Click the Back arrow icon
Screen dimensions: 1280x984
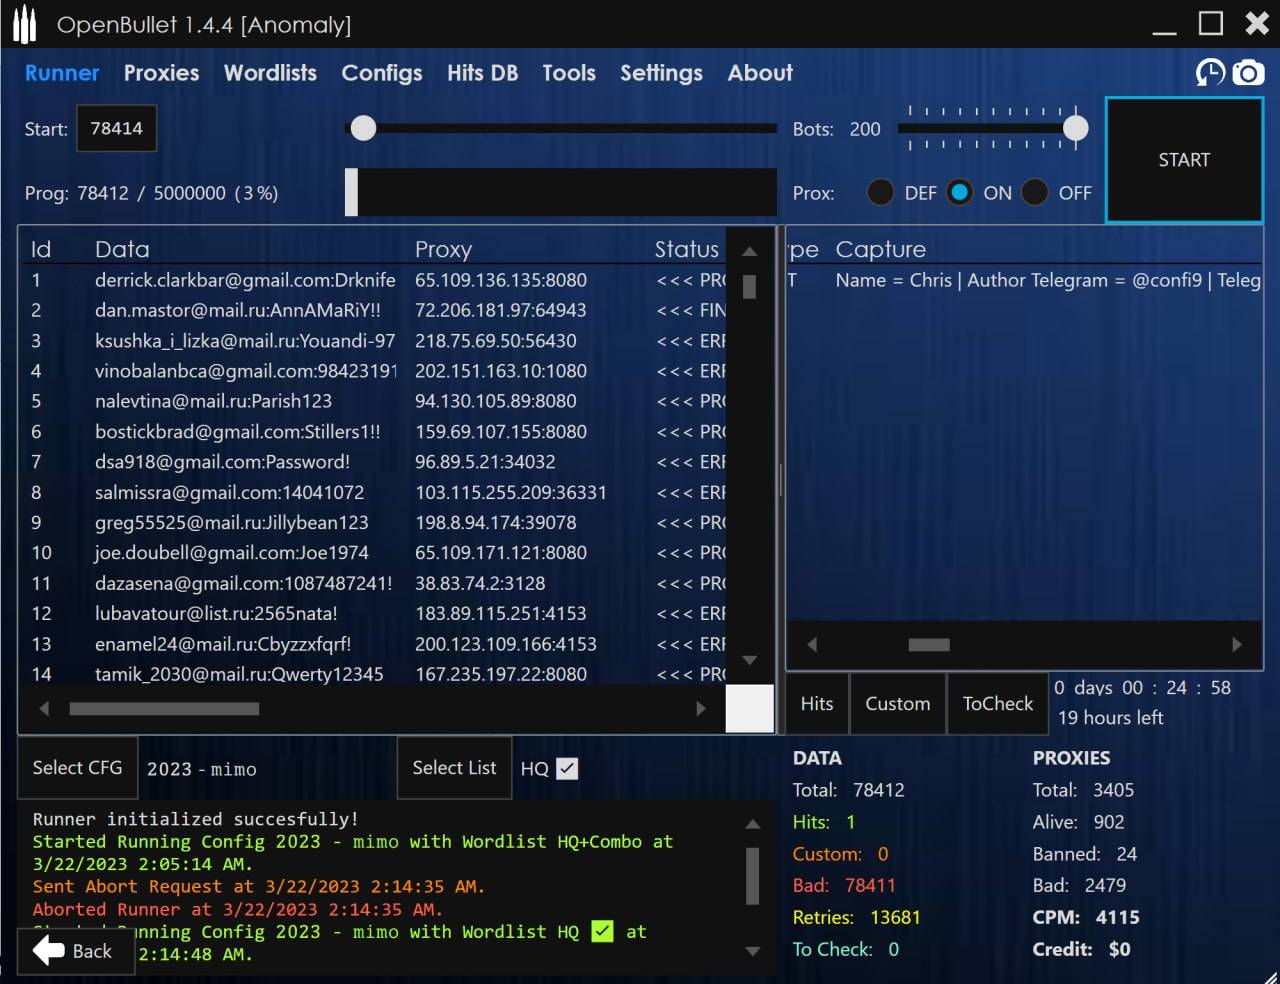coord(49,951)
